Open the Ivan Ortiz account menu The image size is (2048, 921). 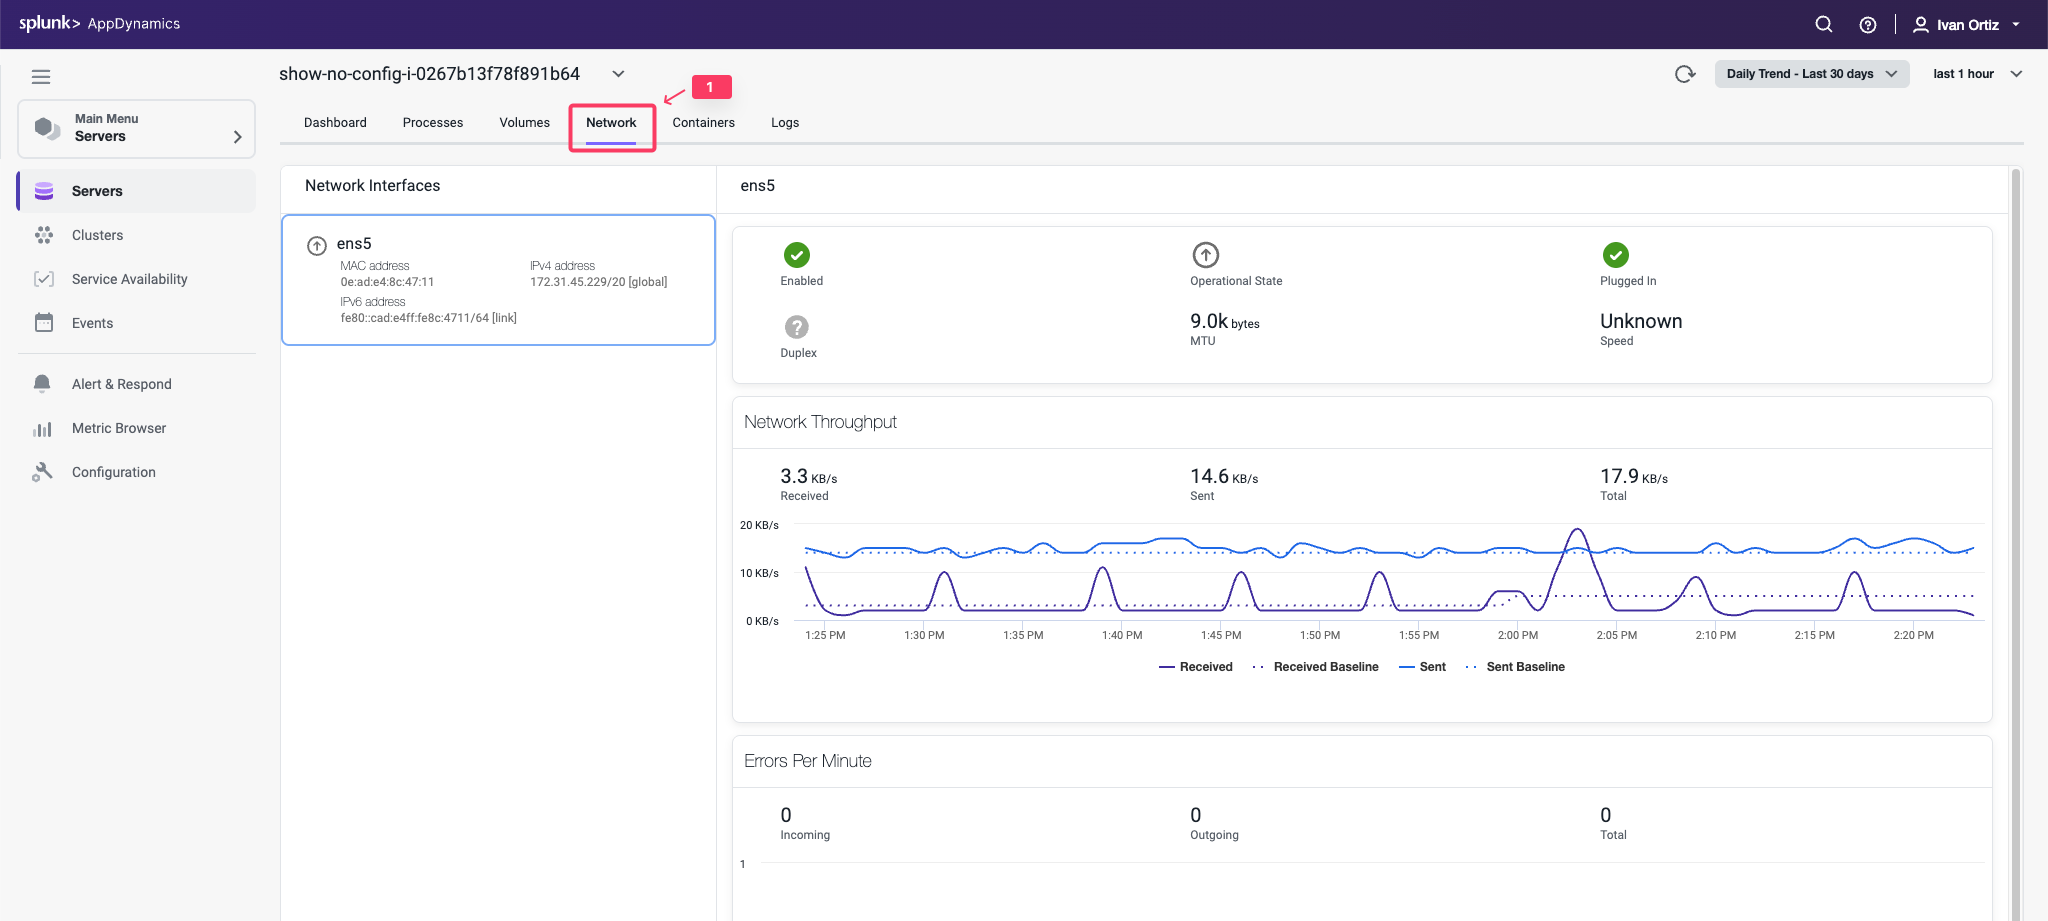pos(1966,24)
